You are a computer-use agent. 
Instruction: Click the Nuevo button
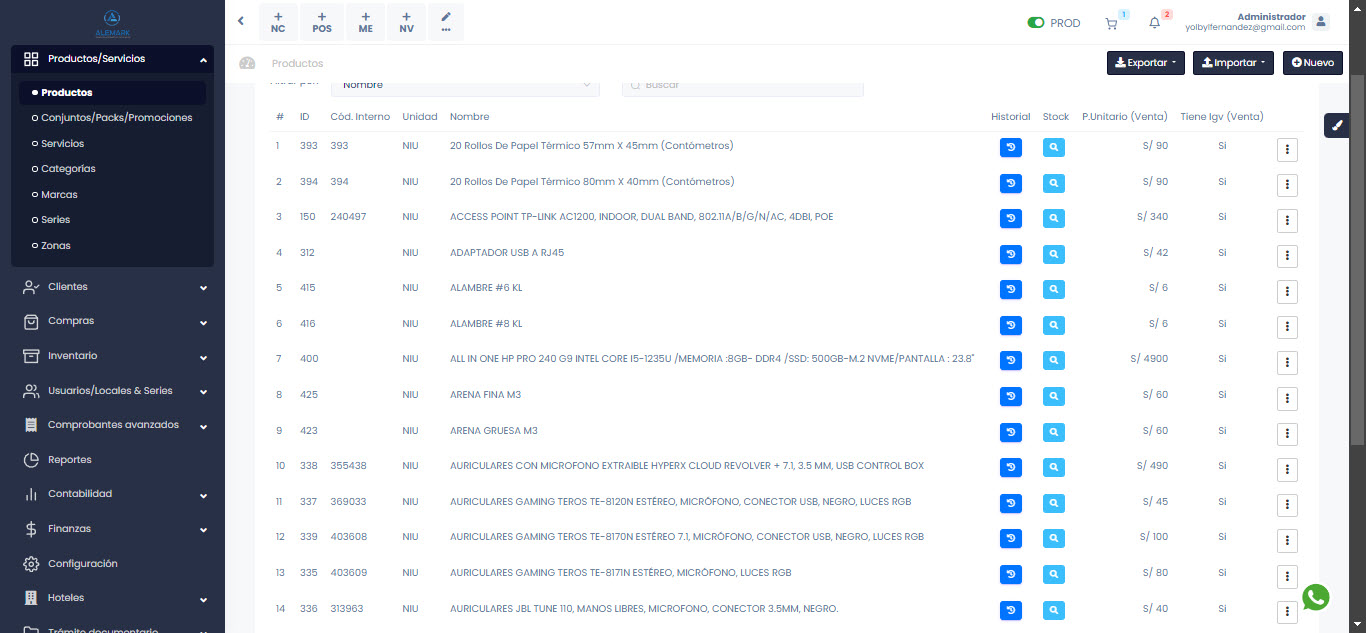coord(1312,63)
